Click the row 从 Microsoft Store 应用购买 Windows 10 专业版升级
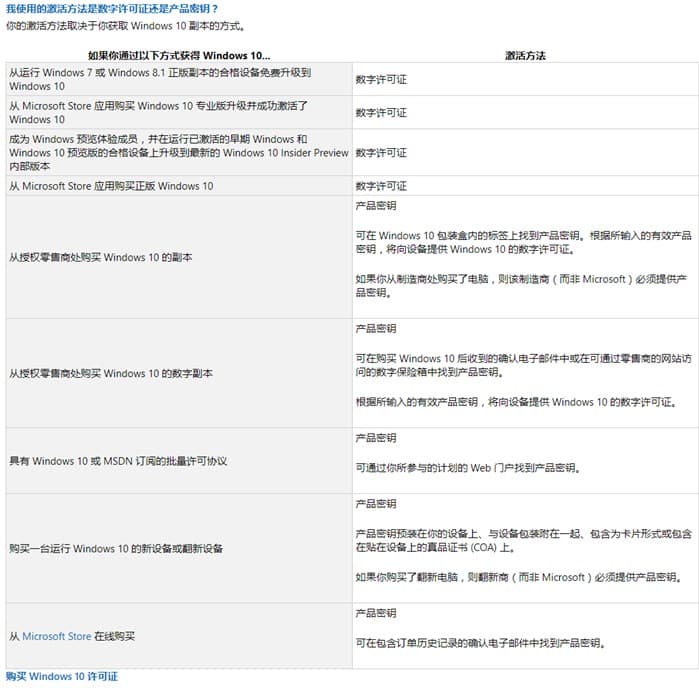The image size is (699, 688). point(179,112)
